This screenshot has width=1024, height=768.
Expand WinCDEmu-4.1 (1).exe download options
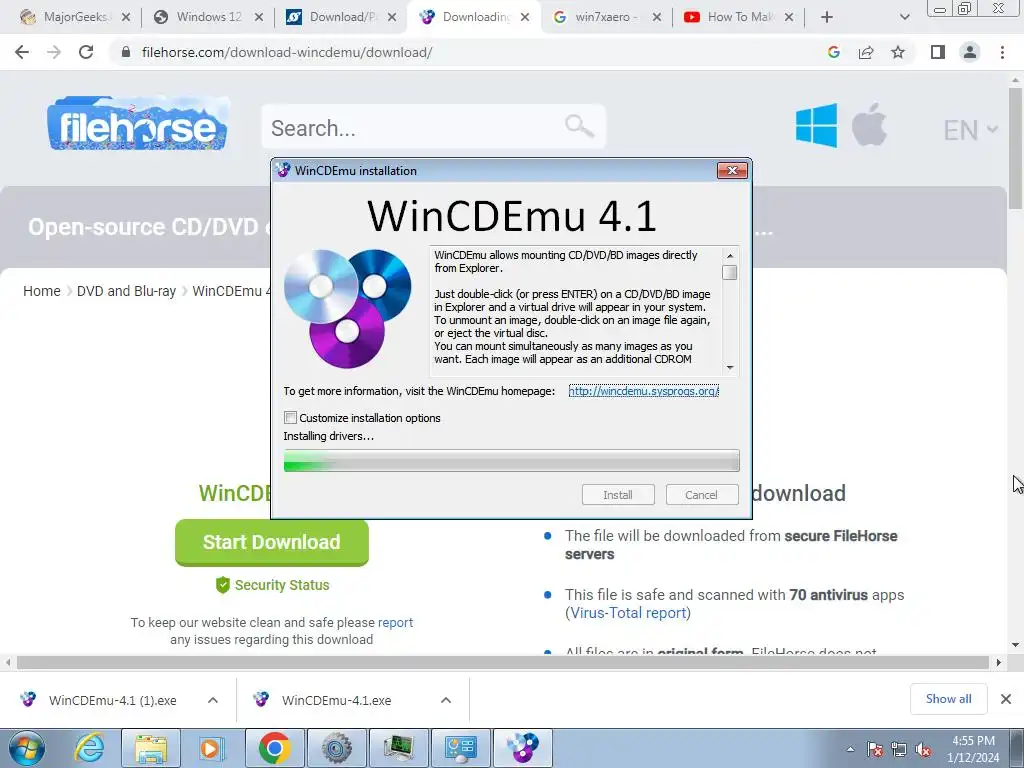click(213, 700)
